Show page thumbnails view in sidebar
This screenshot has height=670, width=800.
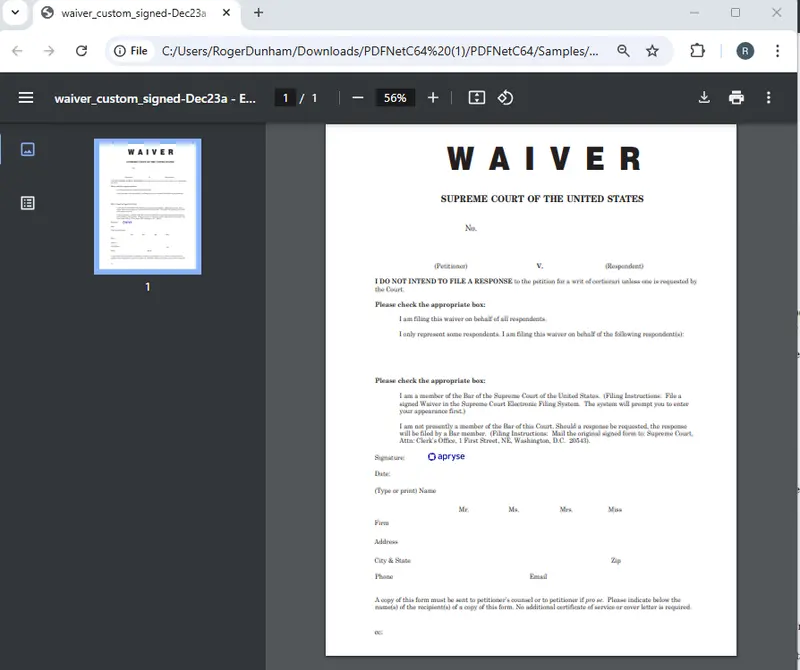click(x=28, y=150)
